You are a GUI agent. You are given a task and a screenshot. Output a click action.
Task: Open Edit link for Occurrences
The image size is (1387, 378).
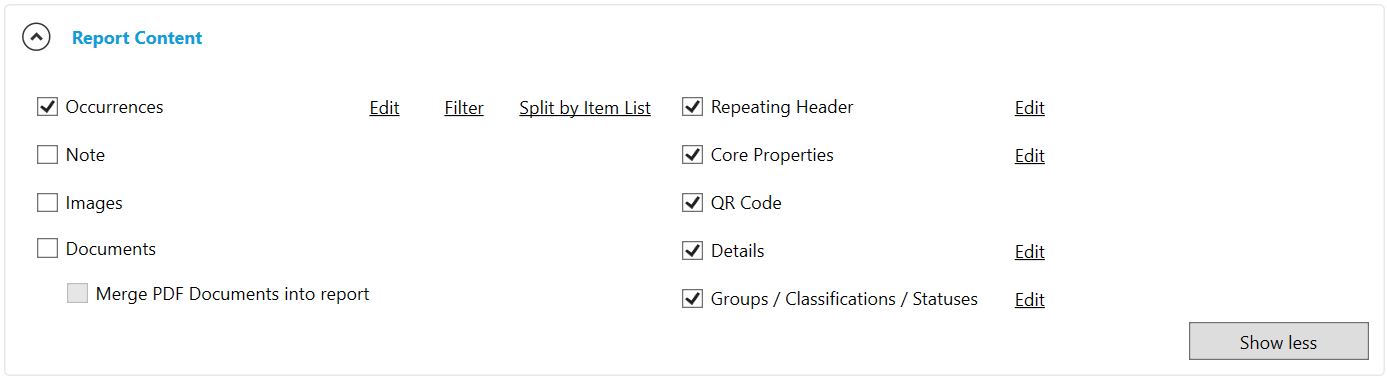pos(384,108)
